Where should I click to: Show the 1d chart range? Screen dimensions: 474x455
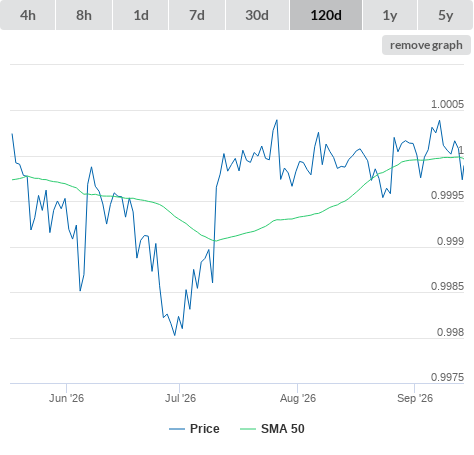click(x=141, y=15)
